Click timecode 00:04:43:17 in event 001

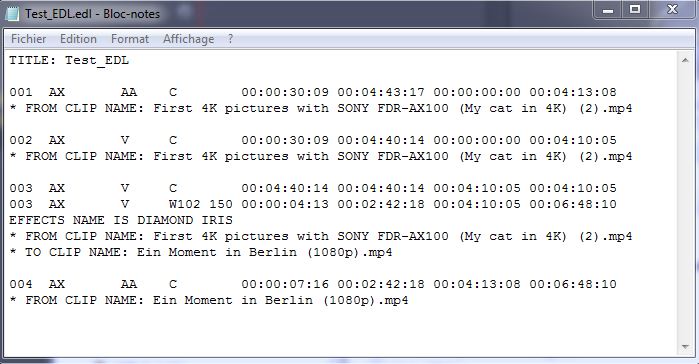381,92
